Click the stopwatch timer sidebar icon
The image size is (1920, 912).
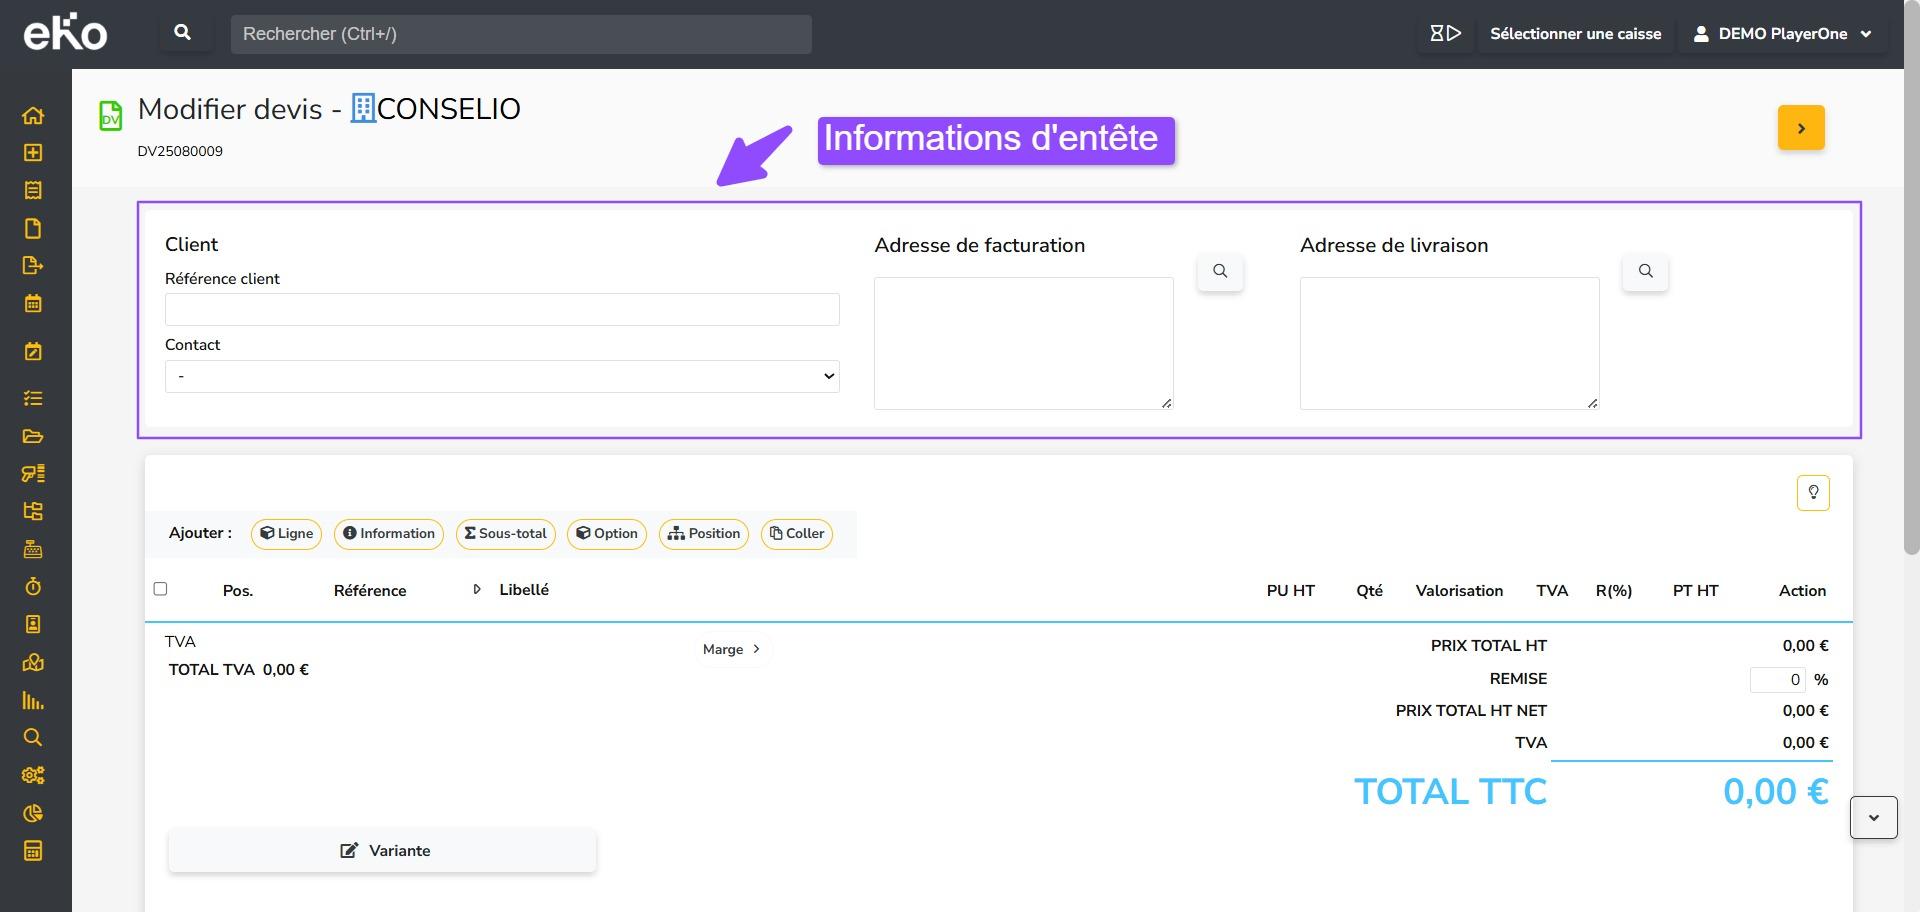point(33,587)
